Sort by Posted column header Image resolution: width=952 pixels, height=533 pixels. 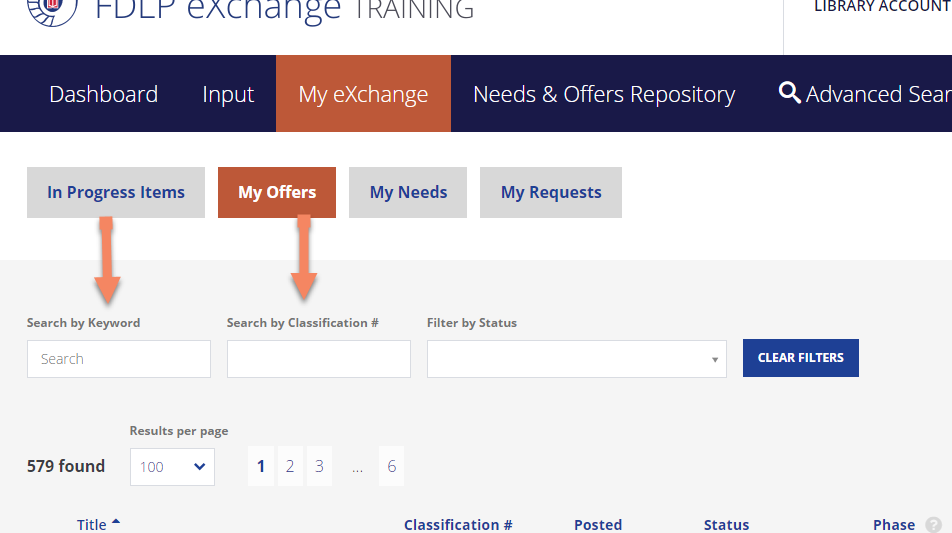coord(598,525)
